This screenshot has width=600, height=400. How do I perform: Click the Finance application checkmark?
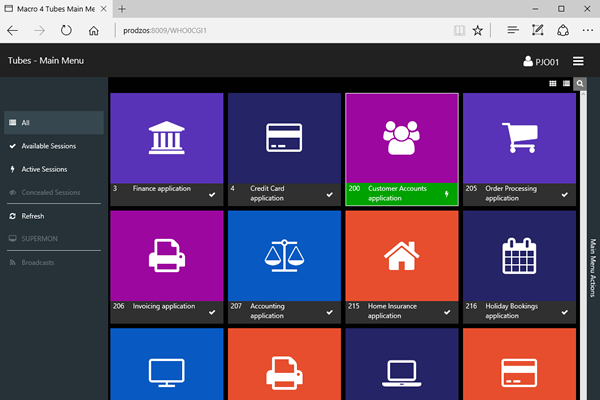tap(212, 195)
